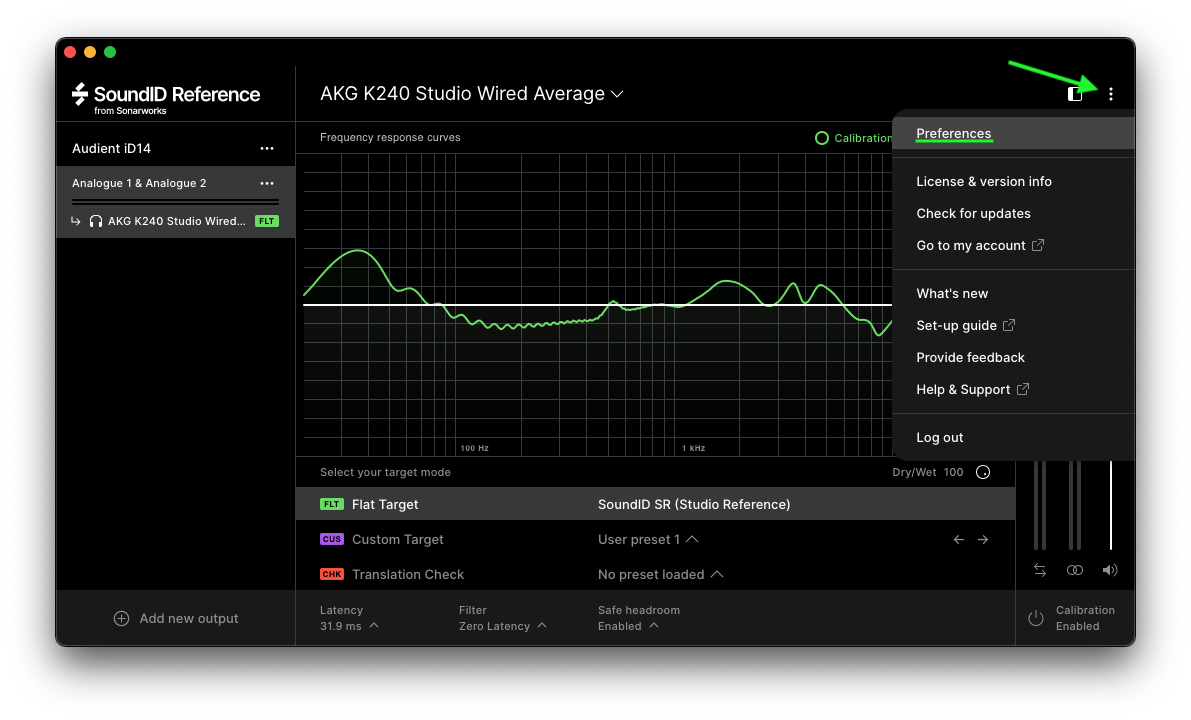
Task: Open the Safe headroom Enabled dropdown
Action: pyautogui.click(x=639, y=618)
